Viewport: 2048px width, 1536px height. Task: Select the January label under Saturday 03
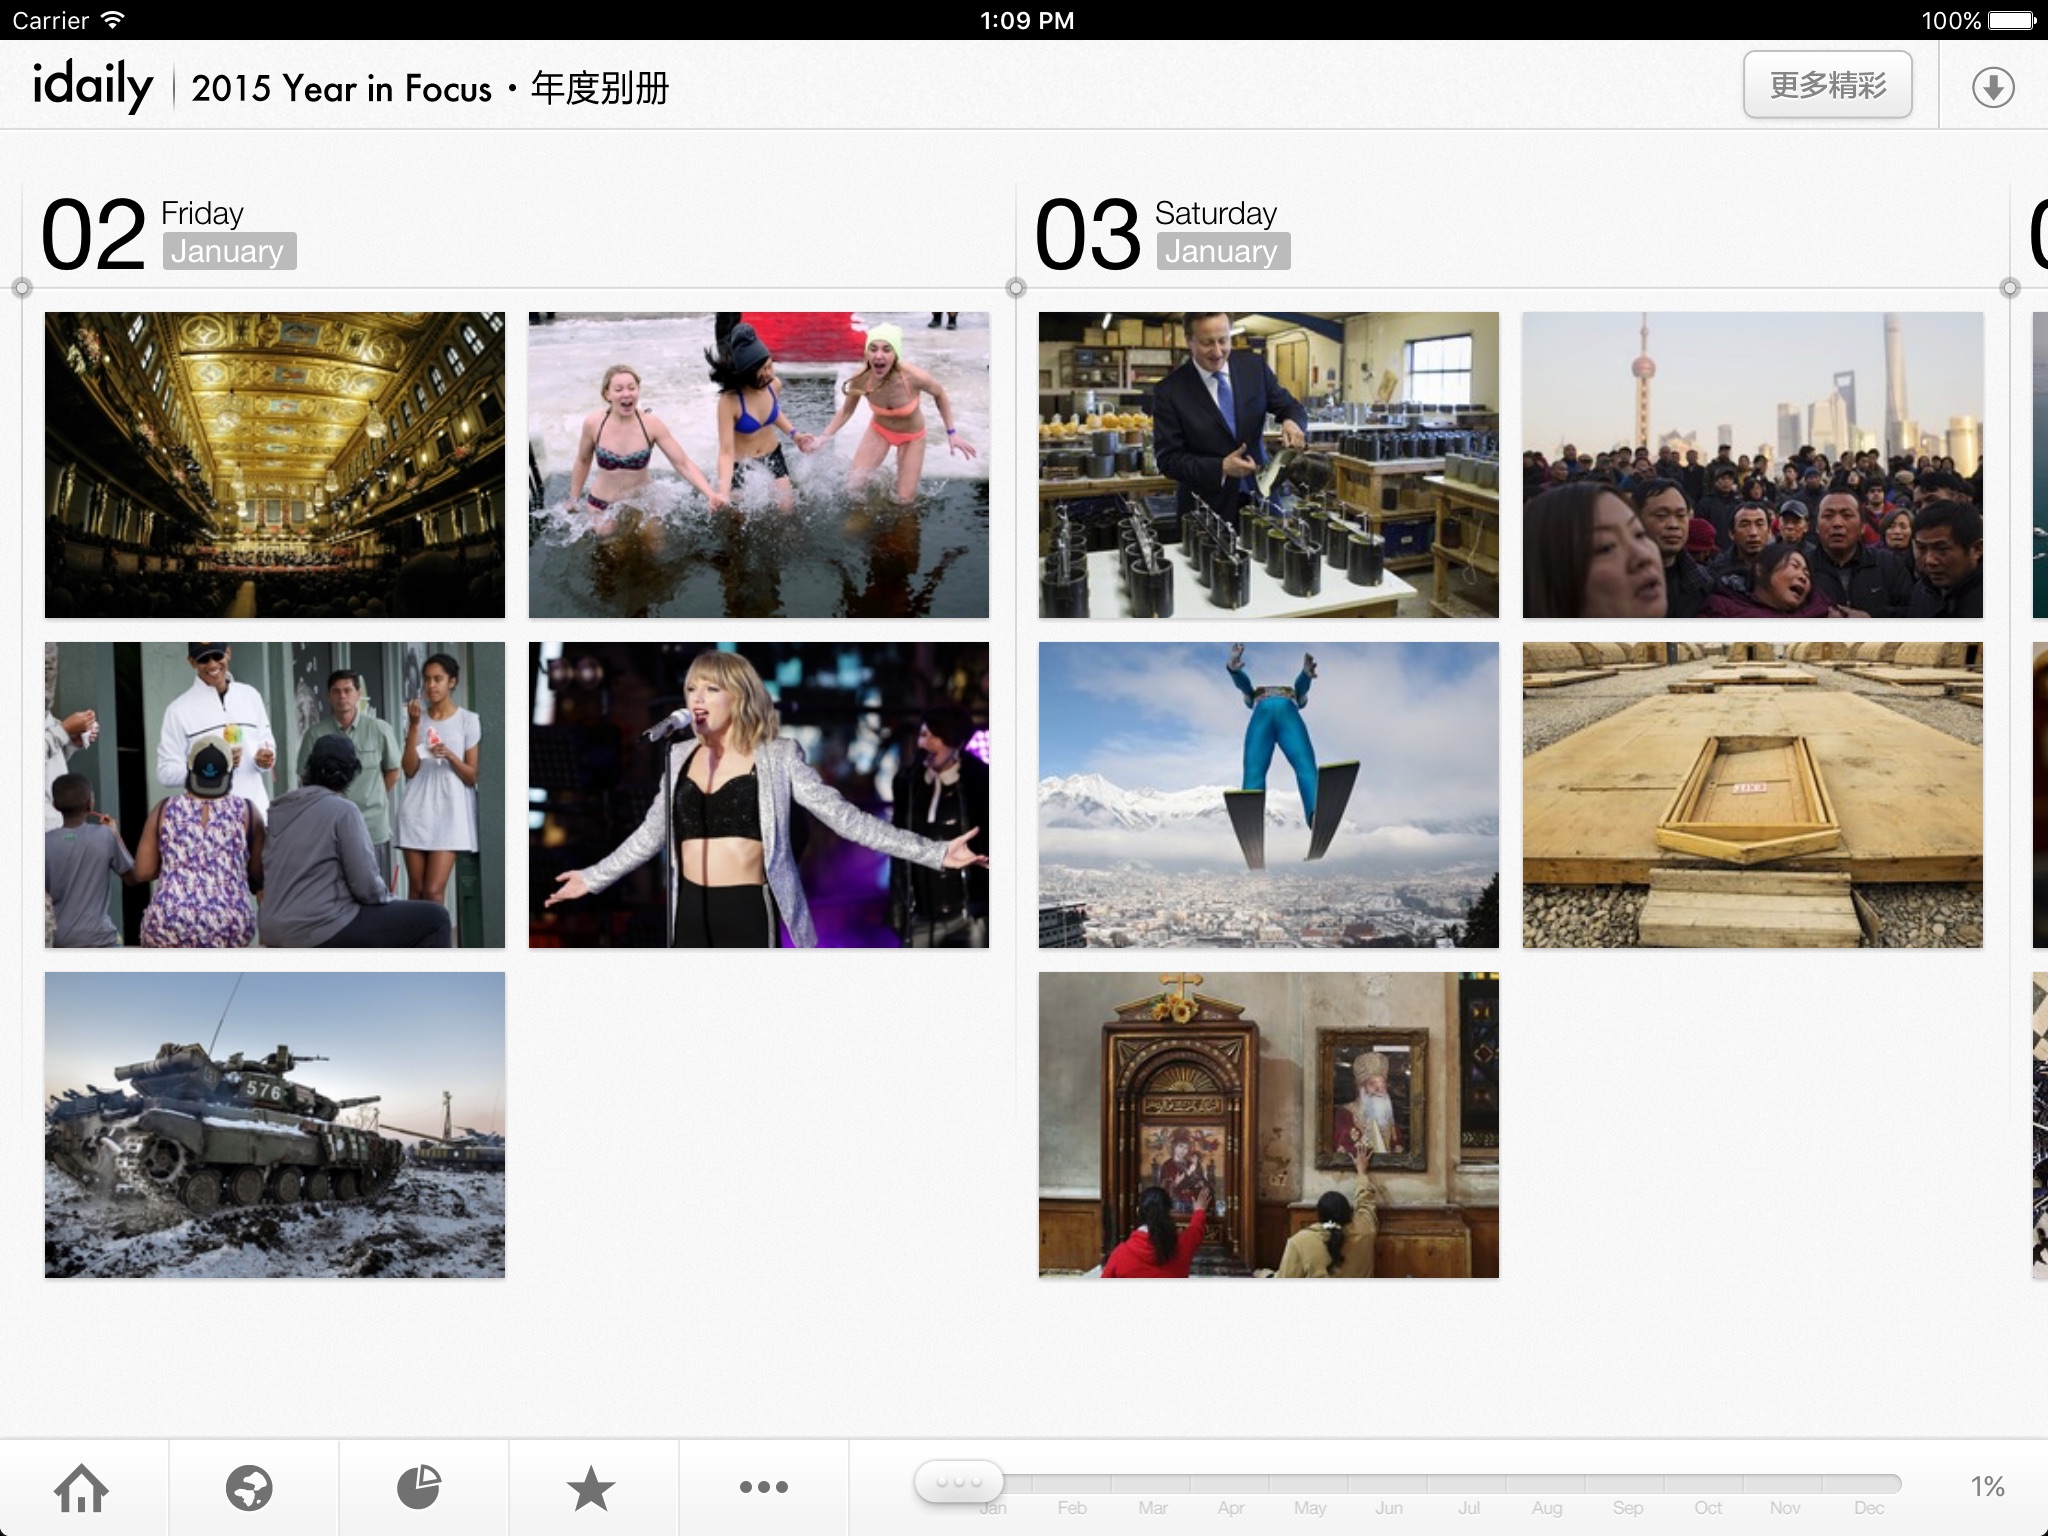pos(1222,251)
